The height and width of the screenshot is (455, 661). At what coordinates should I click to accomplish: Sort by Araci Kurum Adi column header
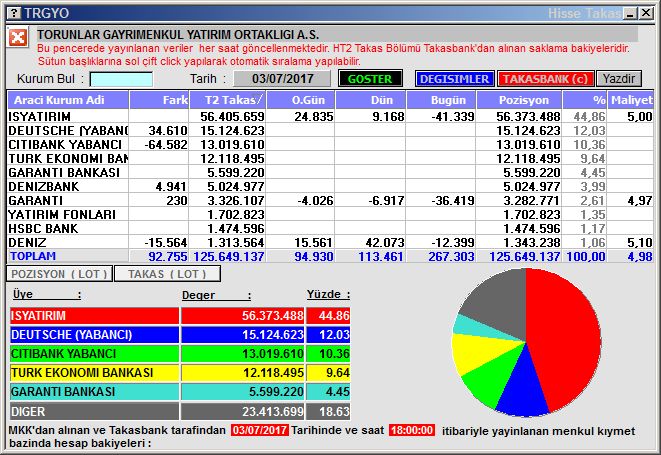click(68, 100)
